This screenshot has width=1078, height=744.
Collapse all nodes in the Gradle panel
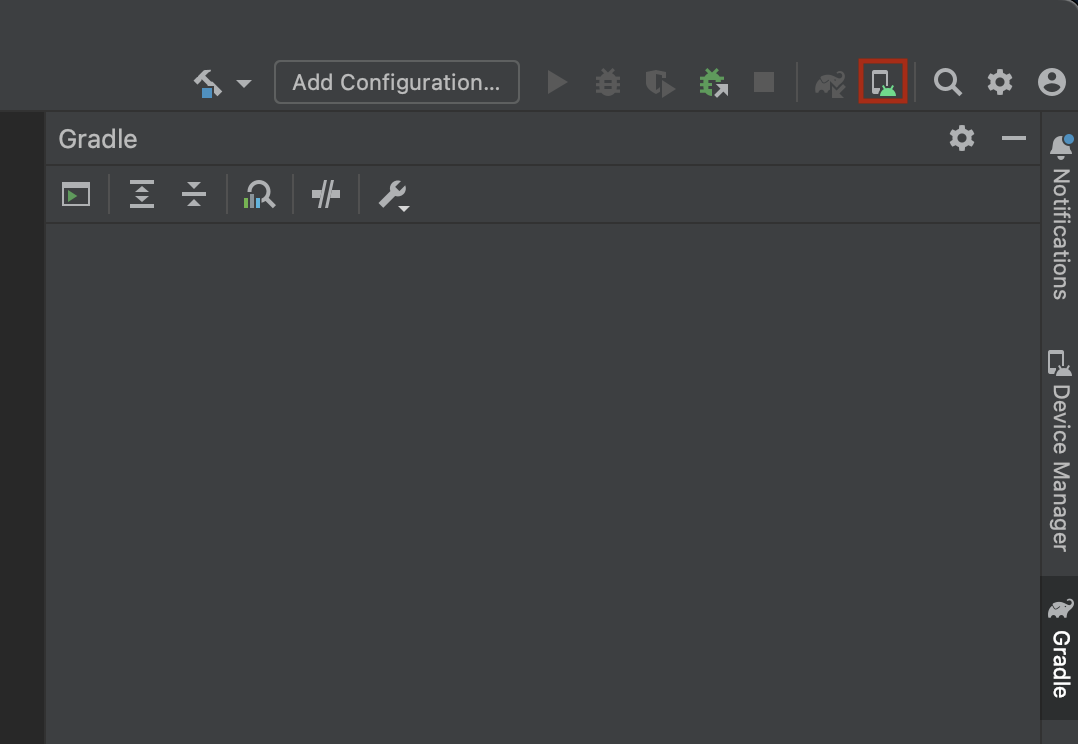coord(195,194)
